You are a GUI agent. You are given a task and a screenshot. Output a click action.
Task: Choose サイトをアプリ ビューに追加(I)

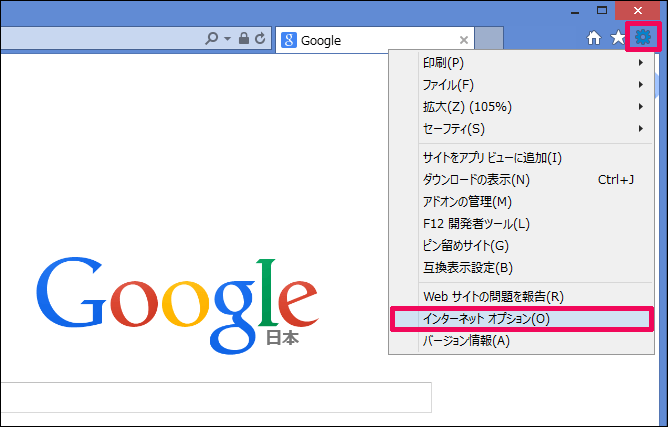[522, 158]
